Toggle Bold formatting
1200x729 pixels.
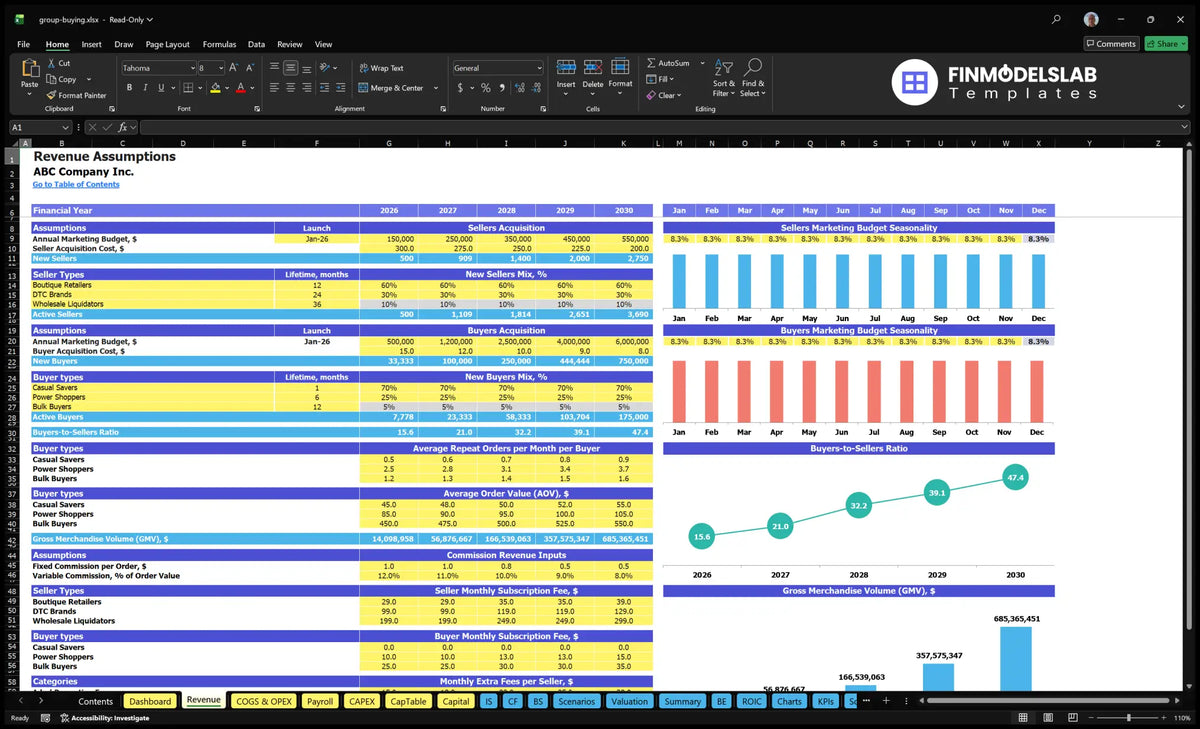tap(129, 88)
